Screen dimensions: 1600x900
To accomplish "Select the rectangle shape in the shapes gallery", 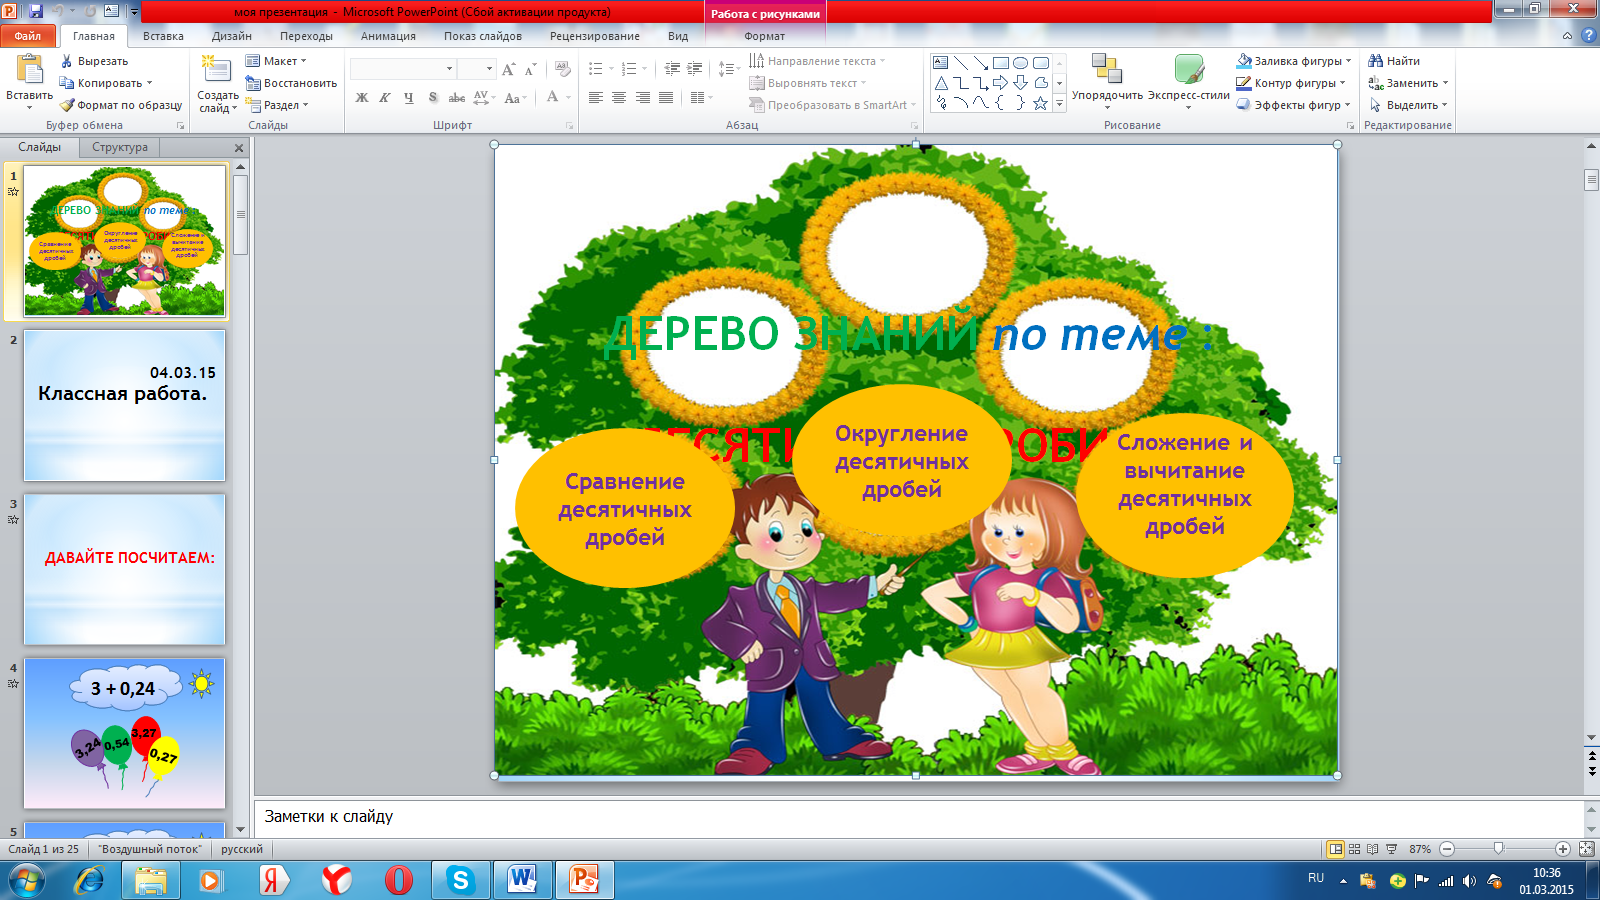I will [x=1000, y=63].
